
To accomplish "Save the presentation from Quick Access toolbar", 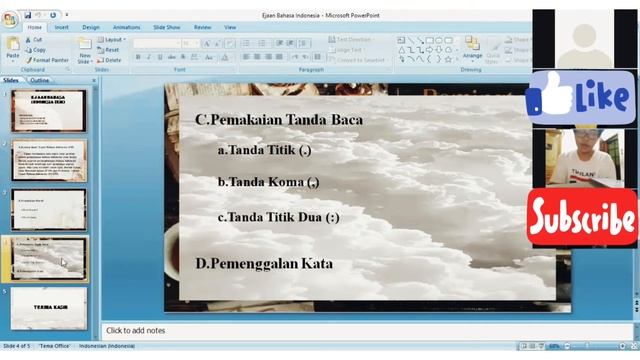I will 28,15.
